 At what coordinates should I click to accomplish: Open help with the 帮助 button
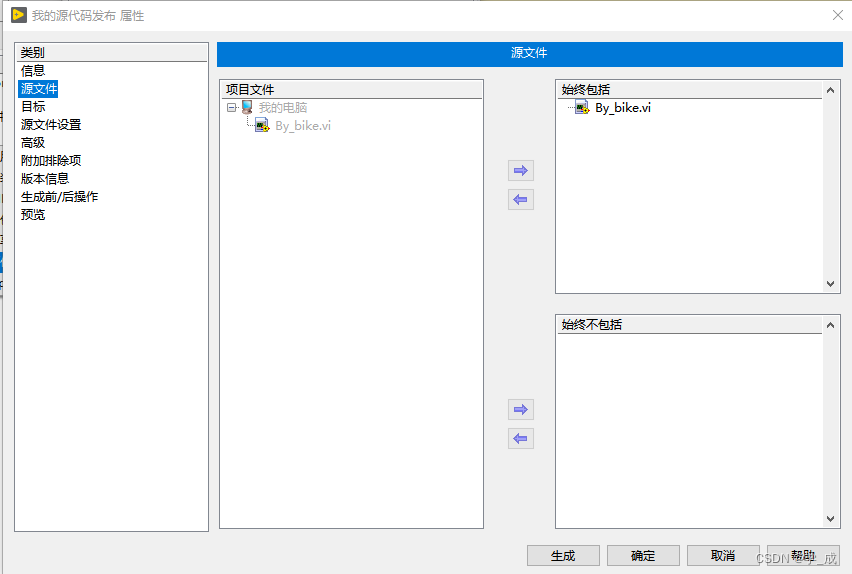pos(803,556)
